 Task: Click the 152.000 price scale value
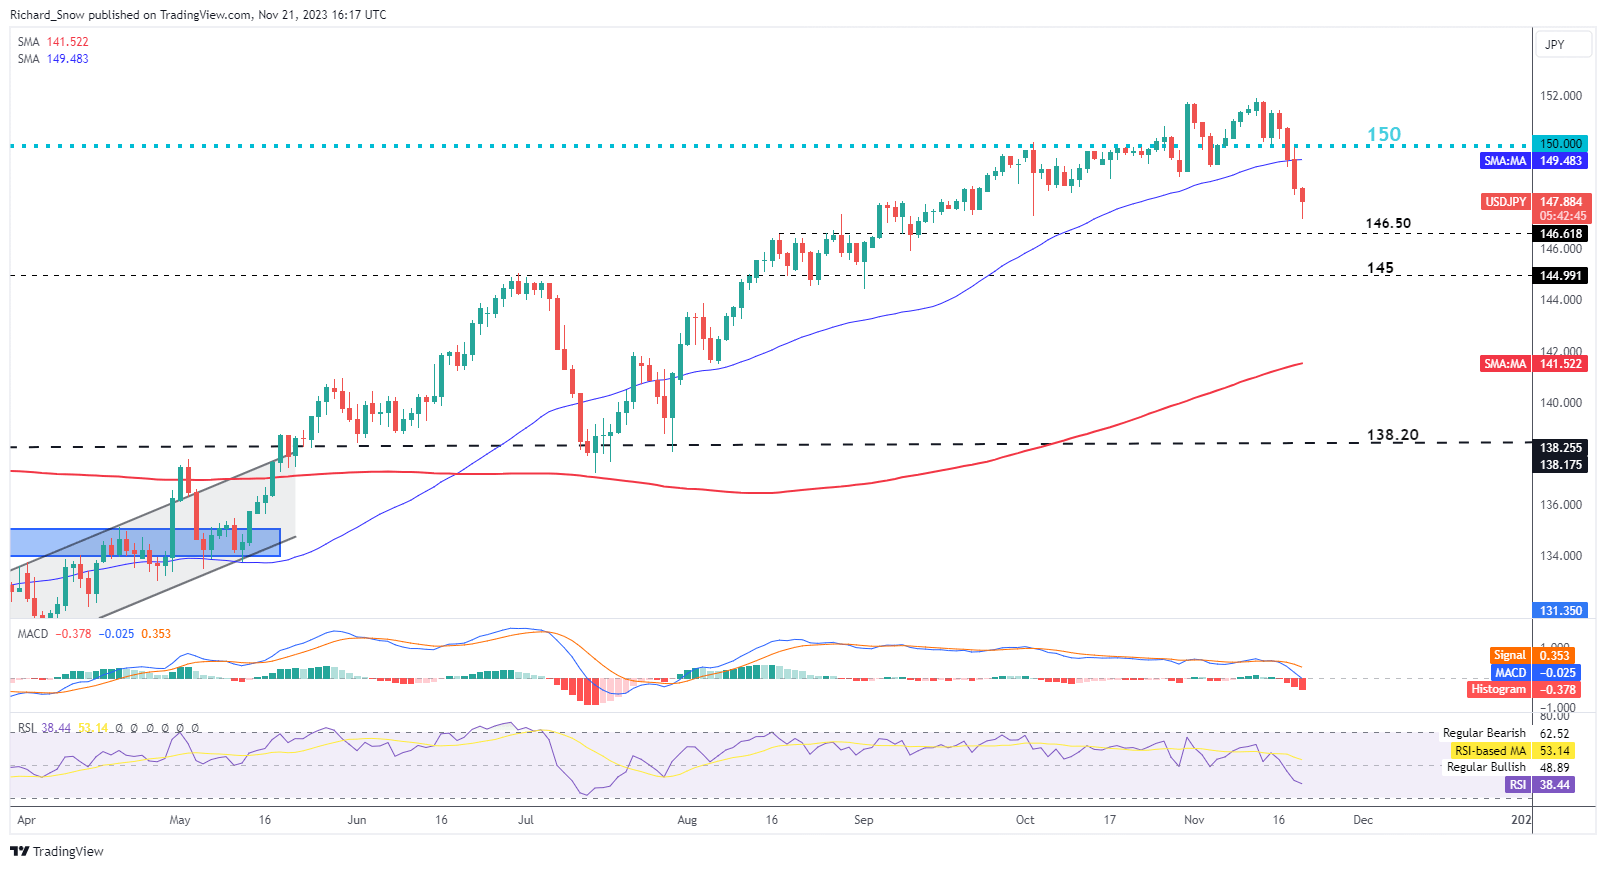coord(1561,97)
